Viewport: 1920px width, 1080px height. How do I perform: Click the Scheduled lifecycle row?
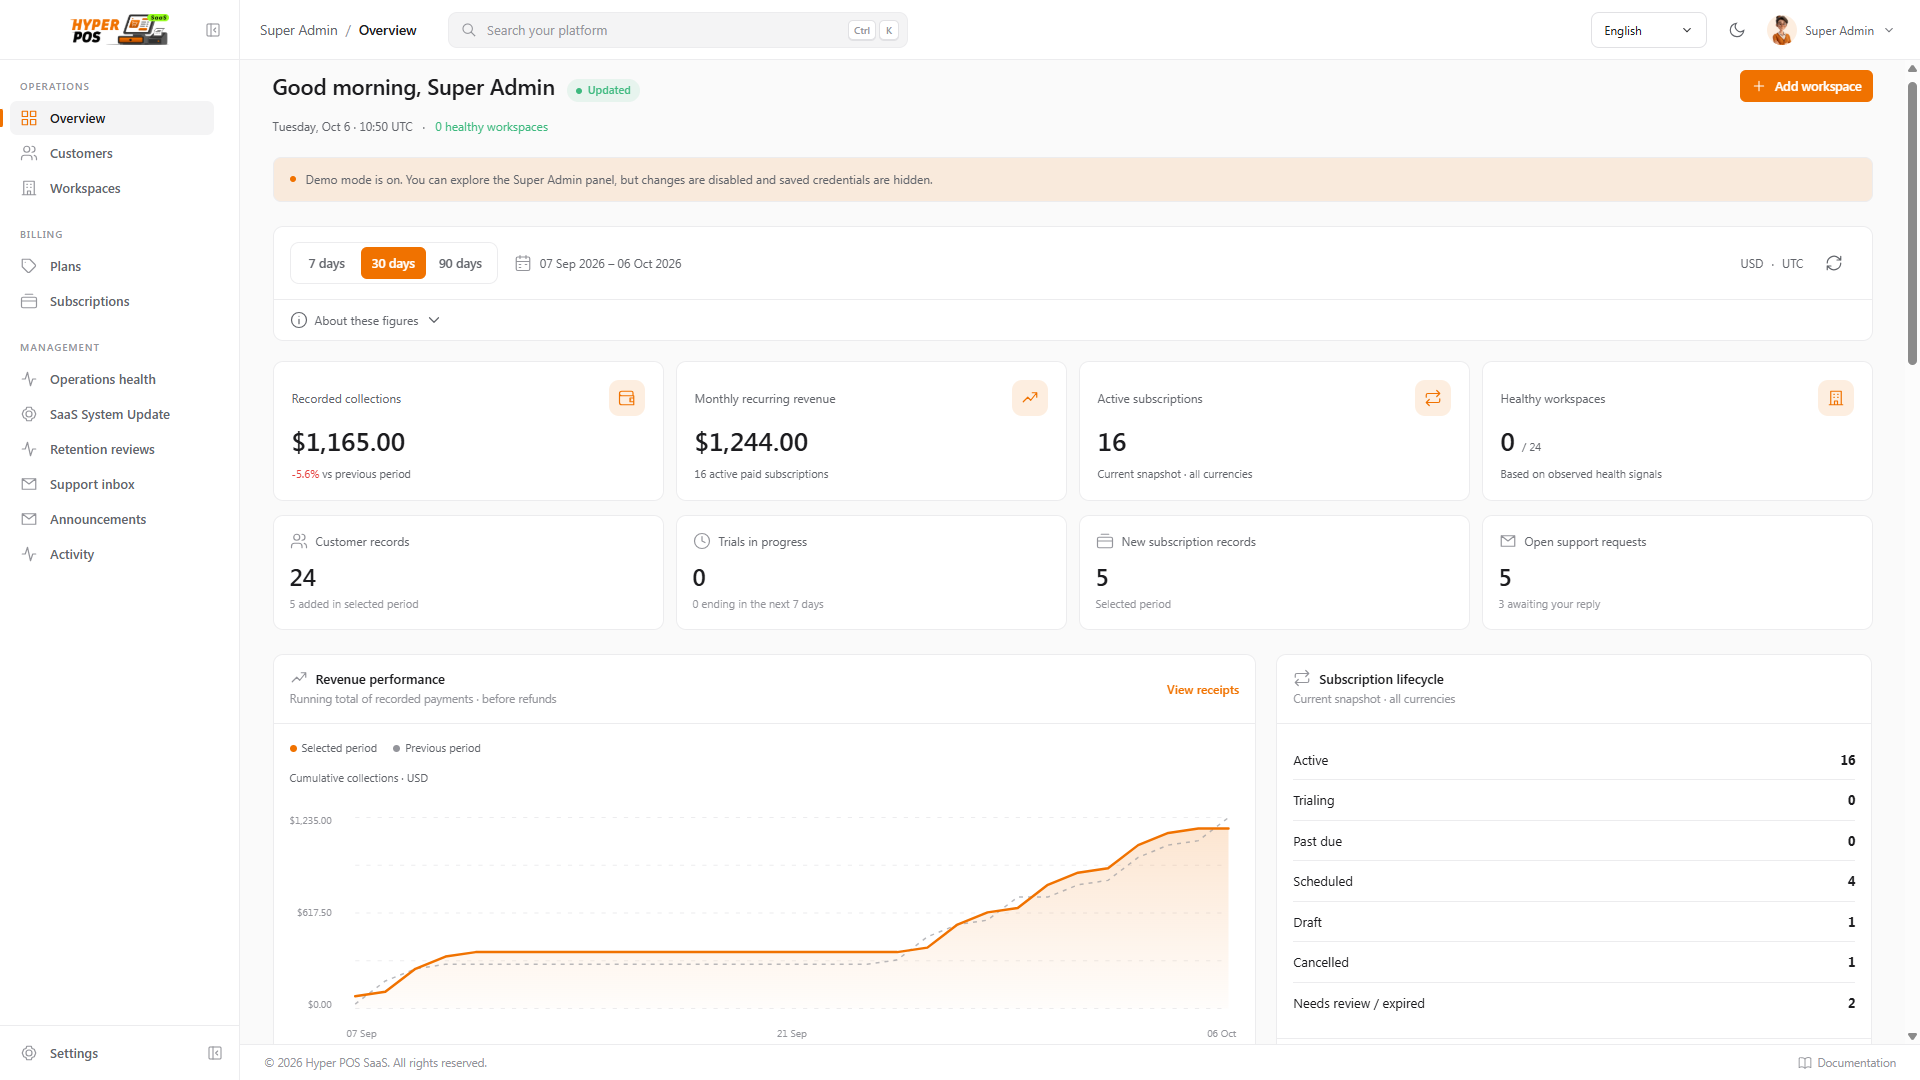pos(1574,881)
